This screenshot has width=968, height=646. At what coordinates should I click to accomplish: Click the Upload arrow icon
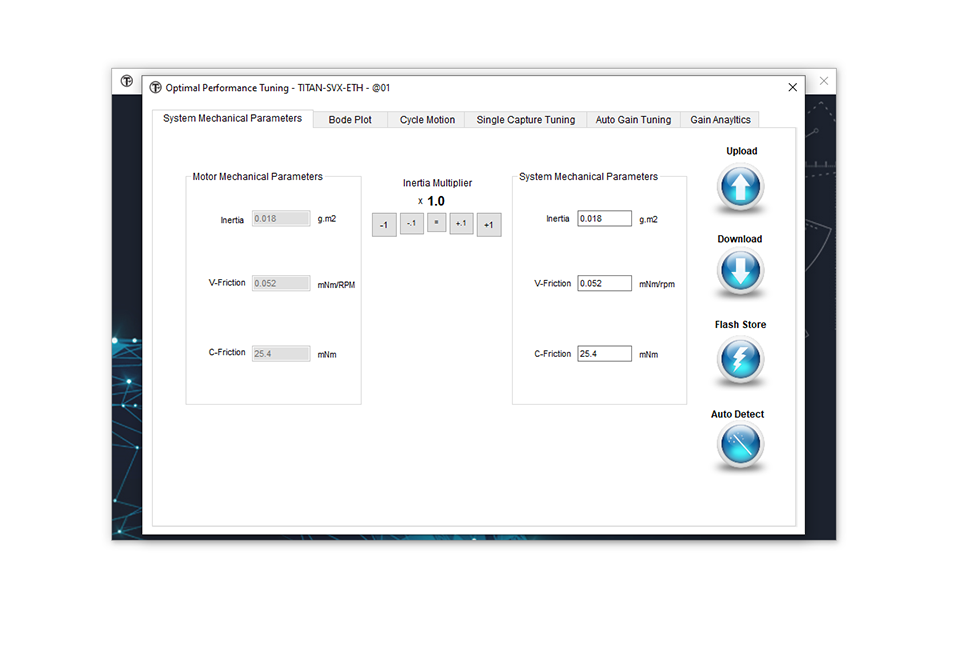point(740,187)
